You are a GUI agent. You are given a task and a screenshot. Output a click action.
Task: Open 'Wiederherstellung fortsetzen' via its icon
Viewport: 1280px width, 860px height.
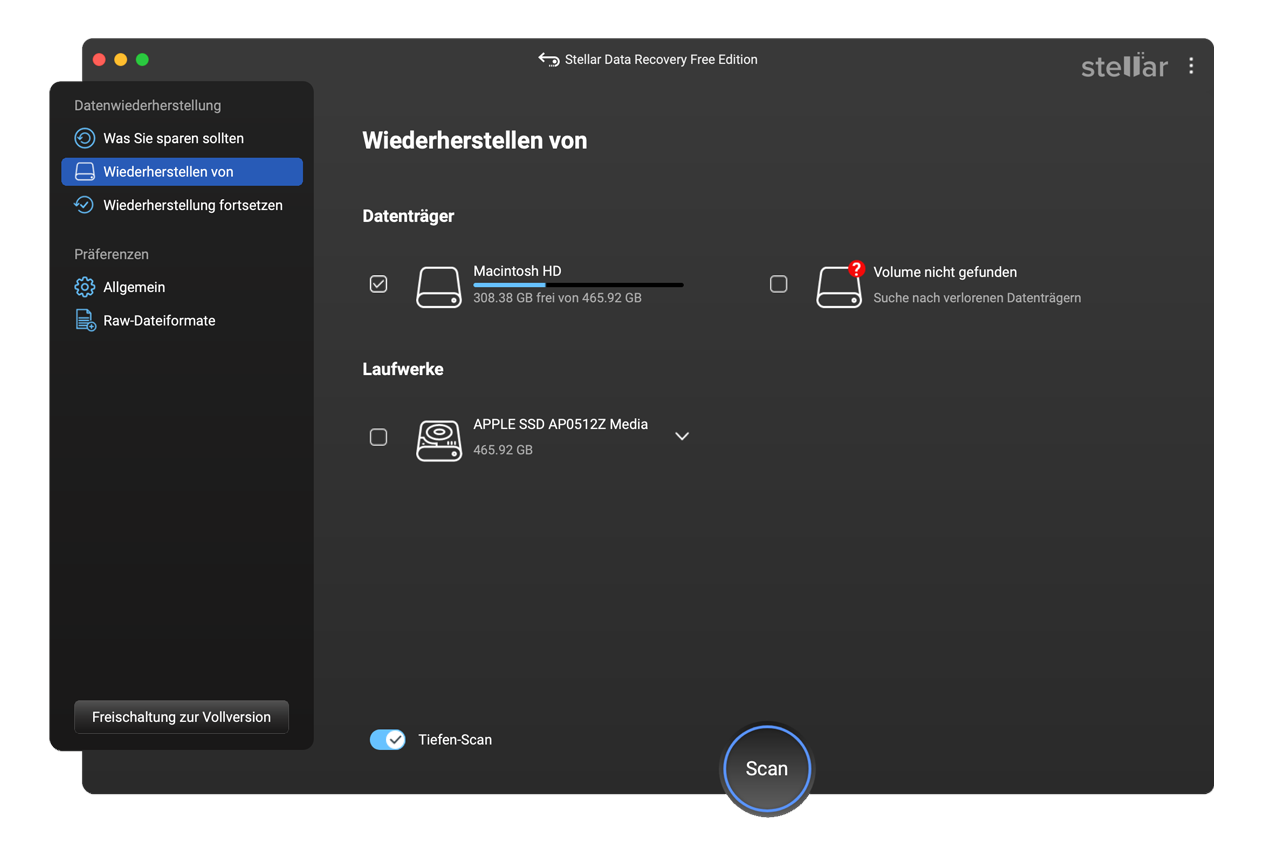tap(84, 205)
